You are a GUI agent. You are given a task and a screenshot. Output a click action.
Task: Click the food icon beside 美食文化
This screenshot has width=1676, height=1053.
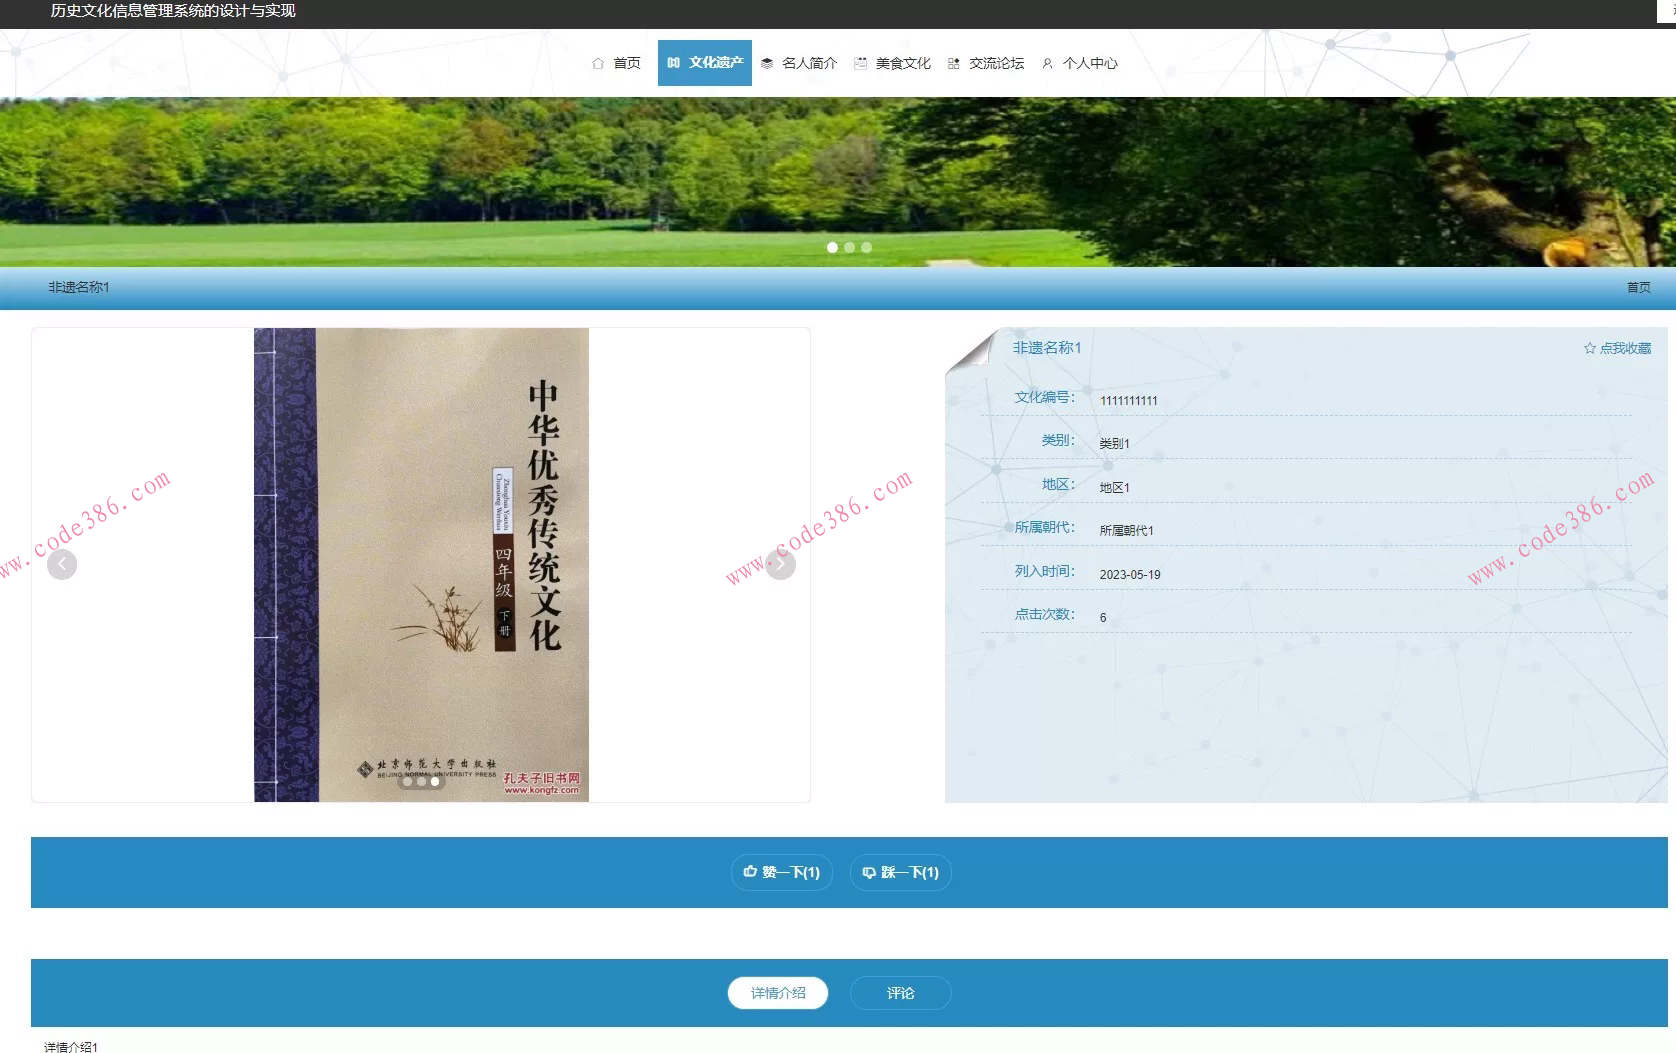(859, 62)
